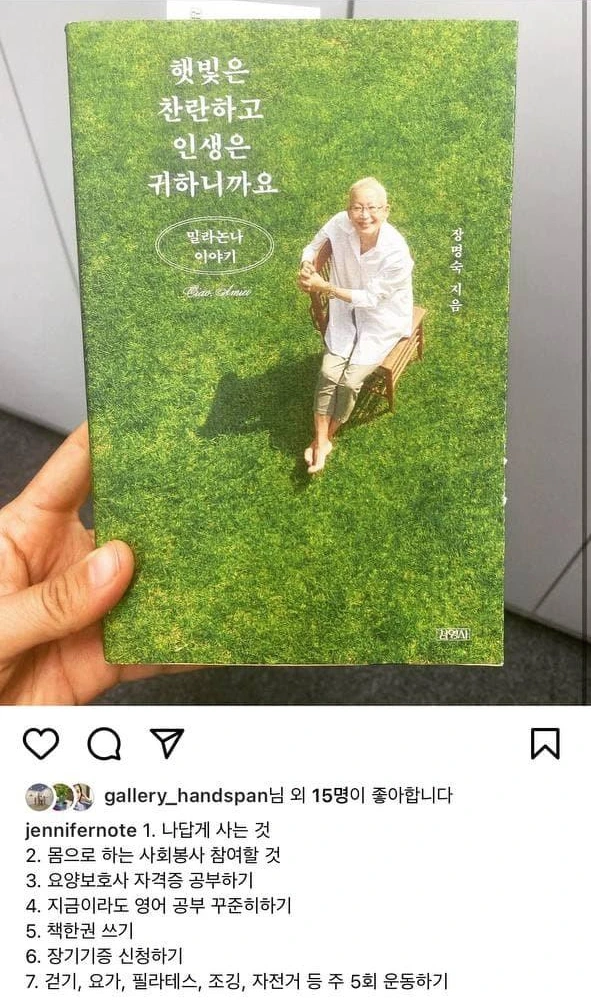Tap the 김영사 publisher logo on the cover
Viewport: 591px width, 1000px height.
[456, 634]
